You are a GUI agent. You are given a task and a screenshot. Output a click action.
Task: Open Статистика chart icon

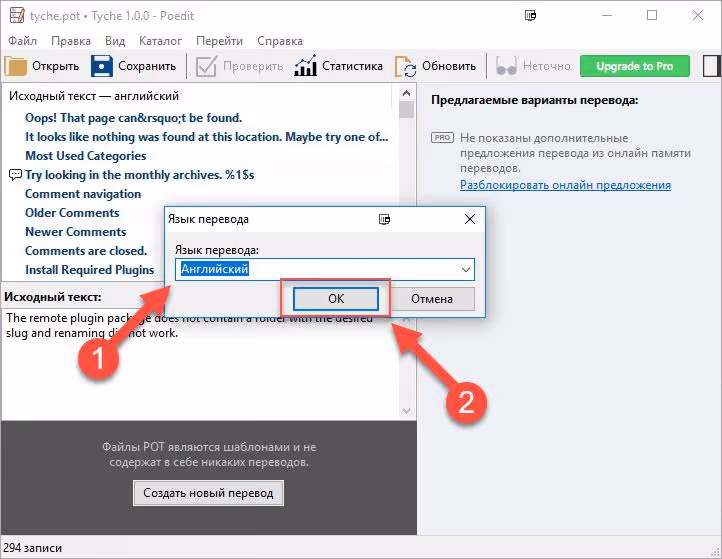point(305,65)
